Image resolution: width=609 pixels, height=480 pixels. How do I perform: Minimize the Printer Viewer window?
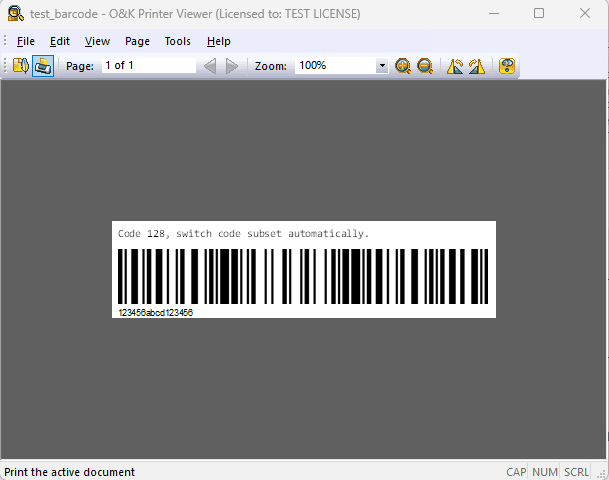click(494, 14)
